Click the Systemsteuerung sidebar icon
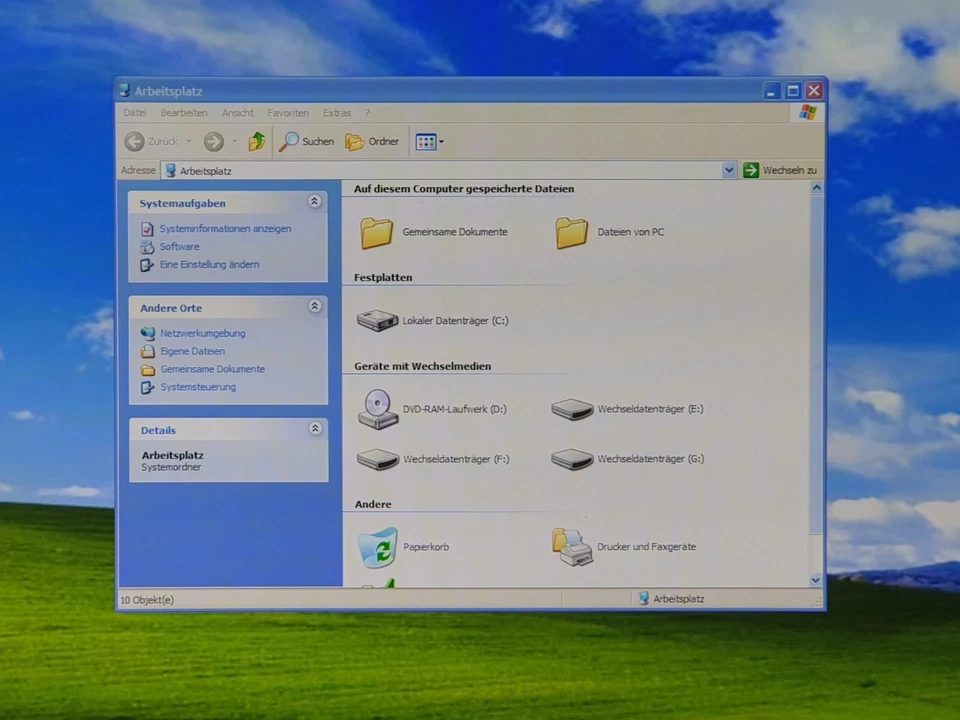960x720 pixels. 148,388
